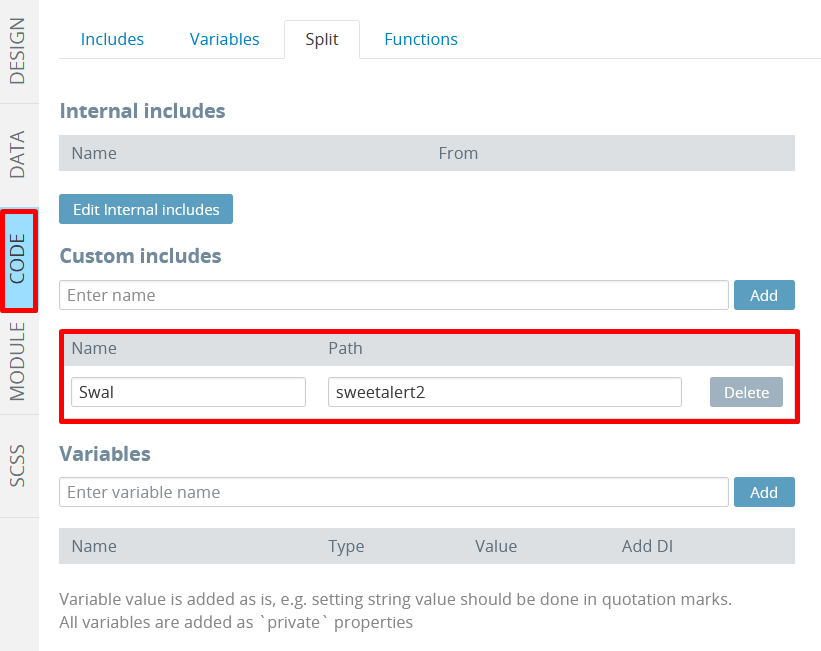This screenshot has width=821, height=651.
Task: Delete the Swal custom include
Action: coord(746,392)
